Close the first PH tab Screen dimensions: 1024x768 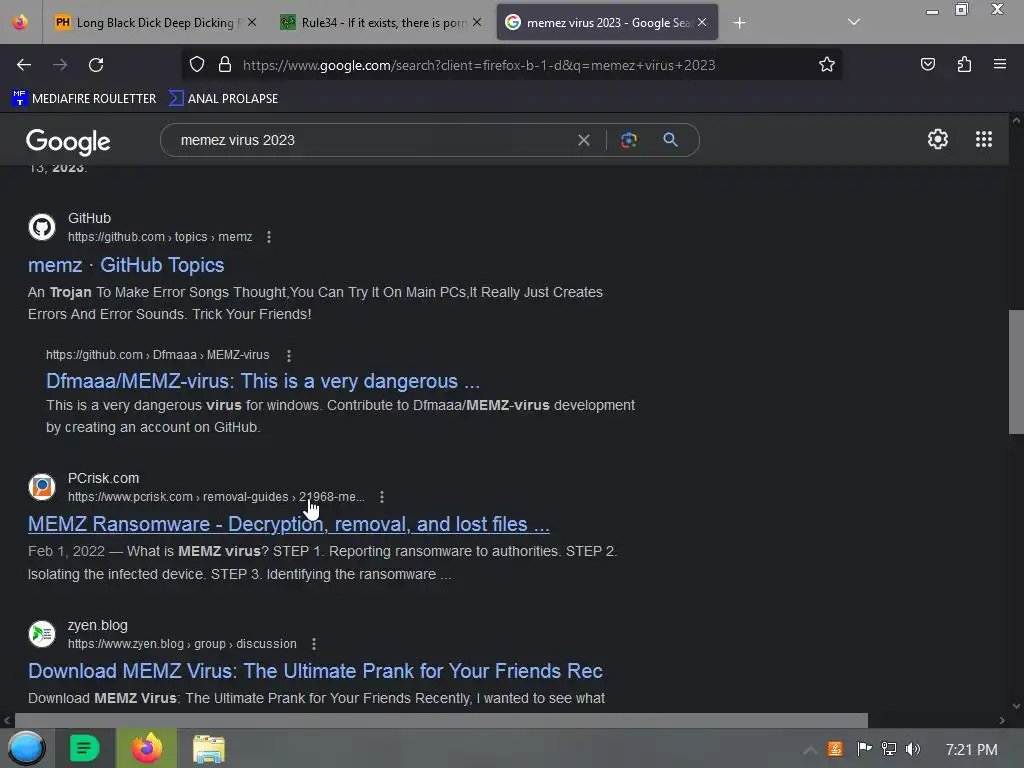click(x=252, y=22)
